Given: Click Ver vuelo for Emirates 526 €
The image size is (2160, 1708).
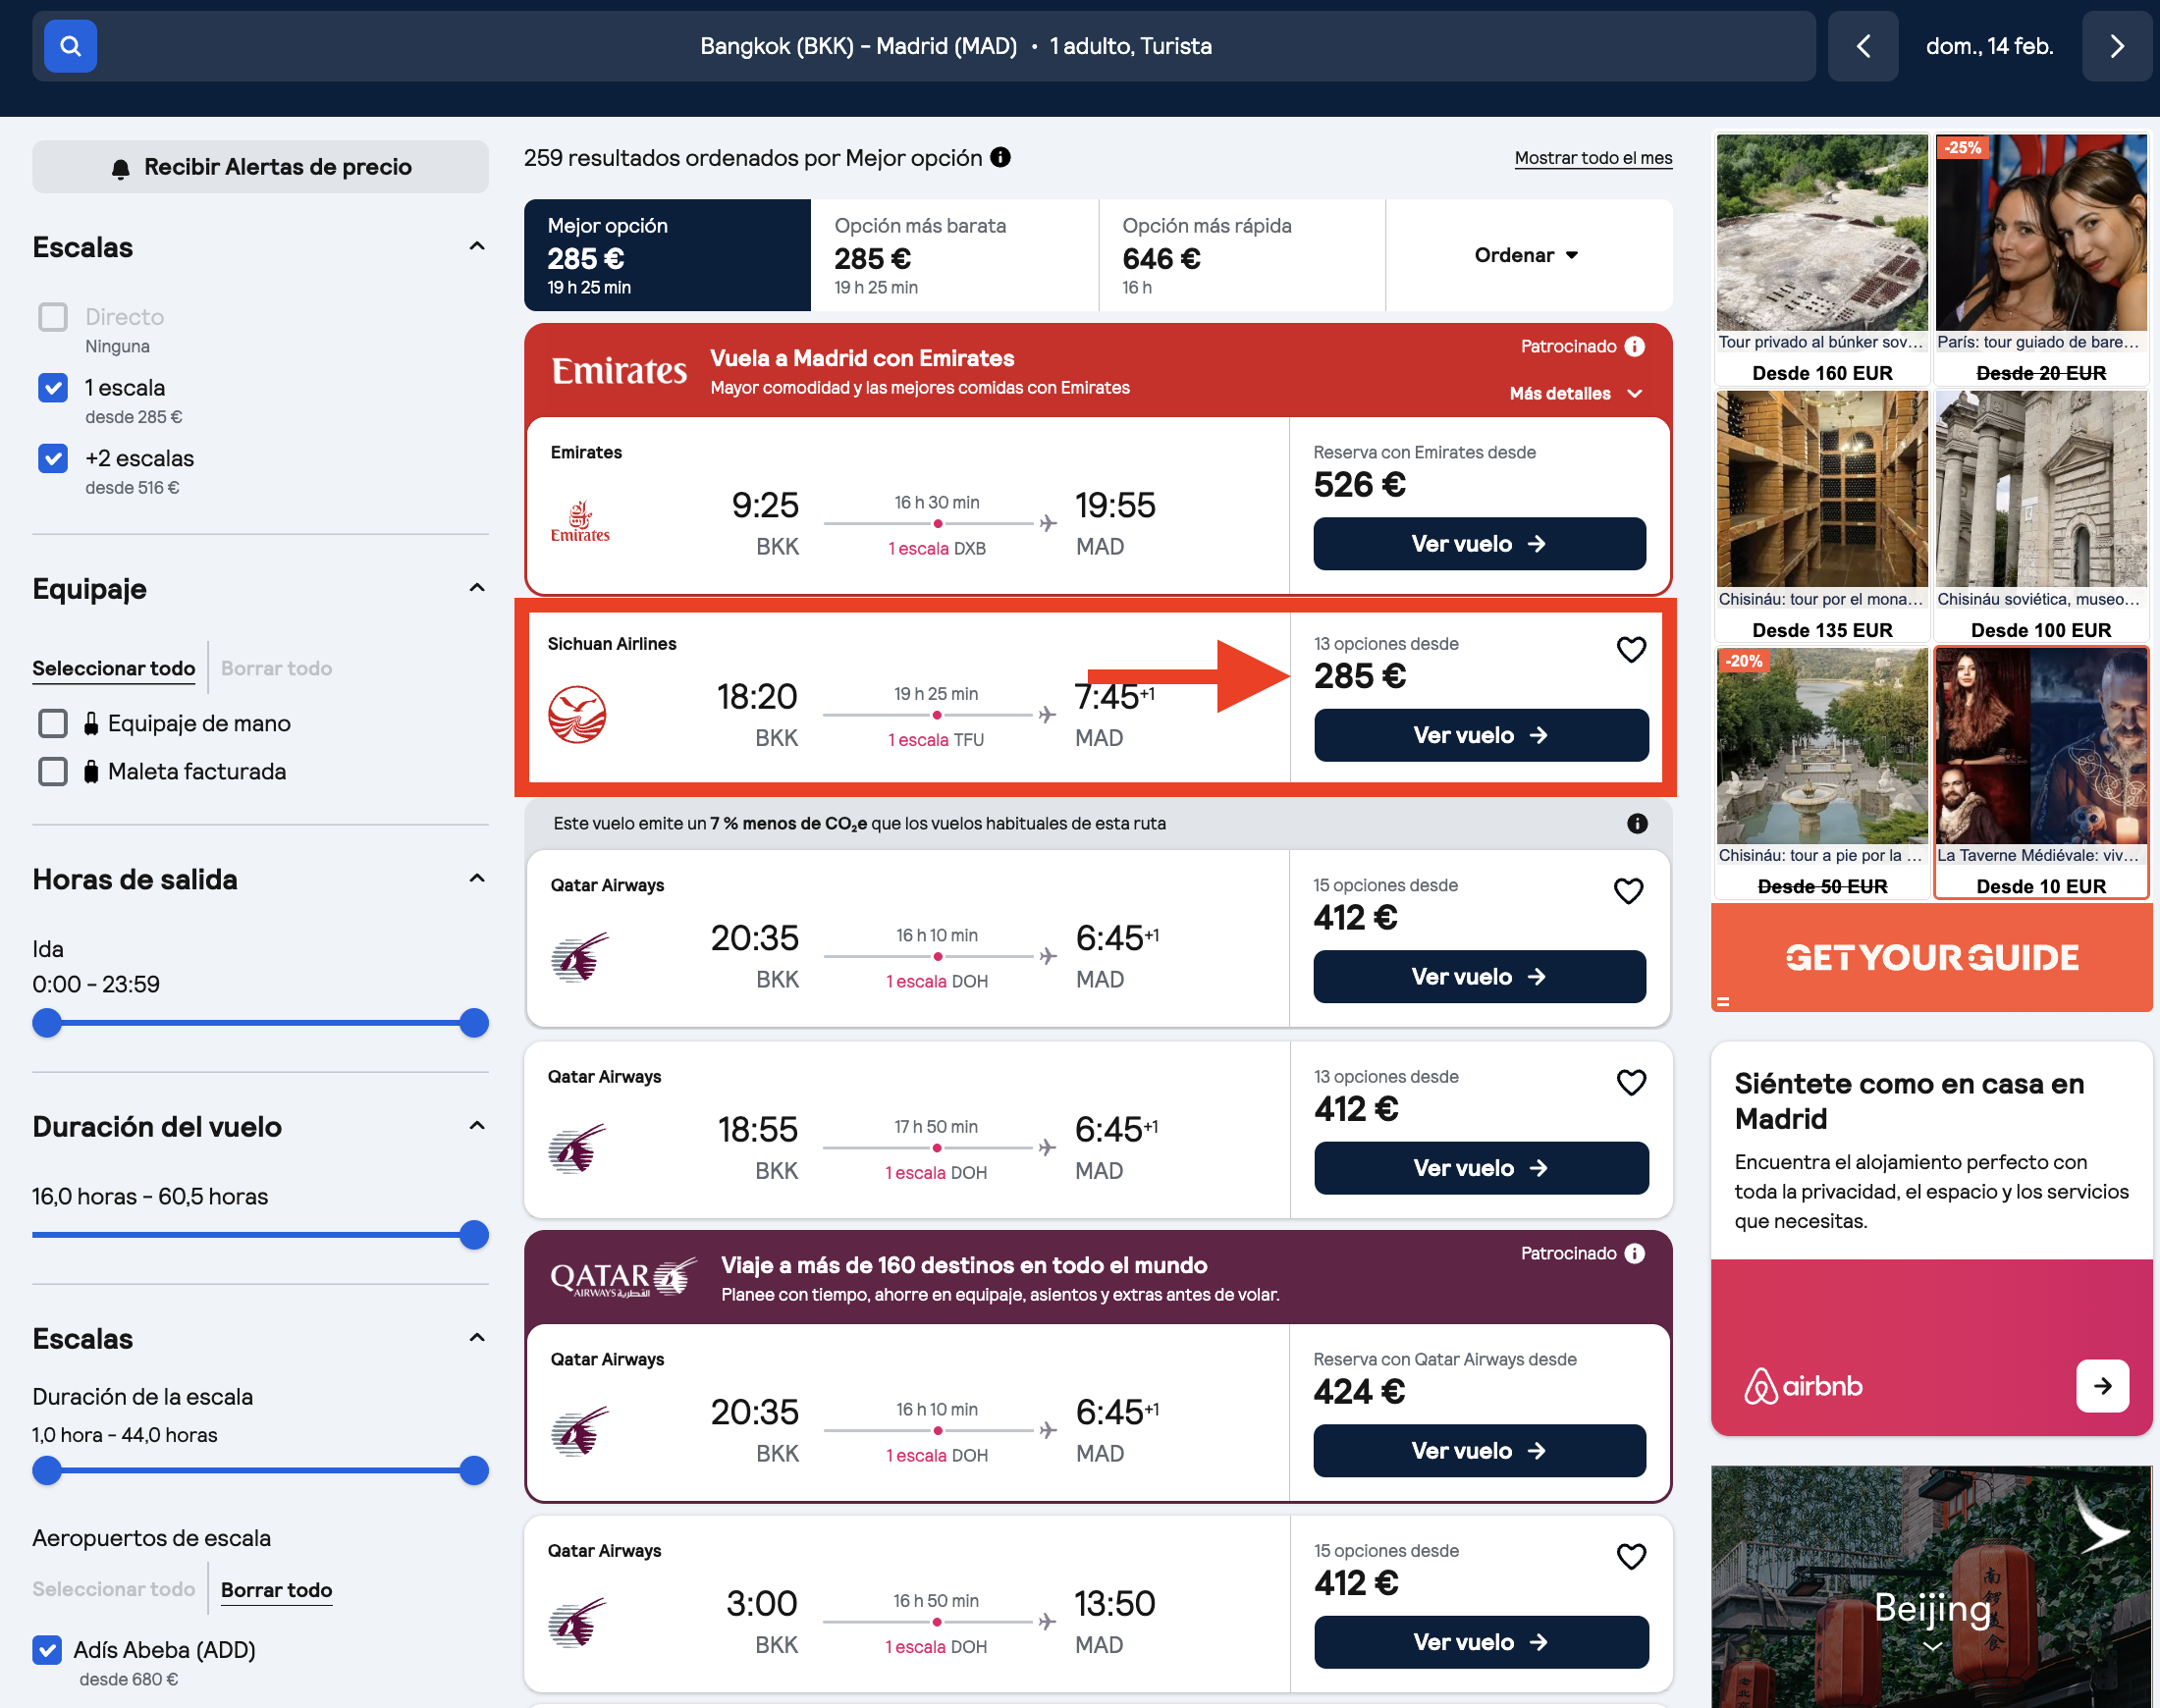Looking at the screenshot, I should (x=1479, y=544).
